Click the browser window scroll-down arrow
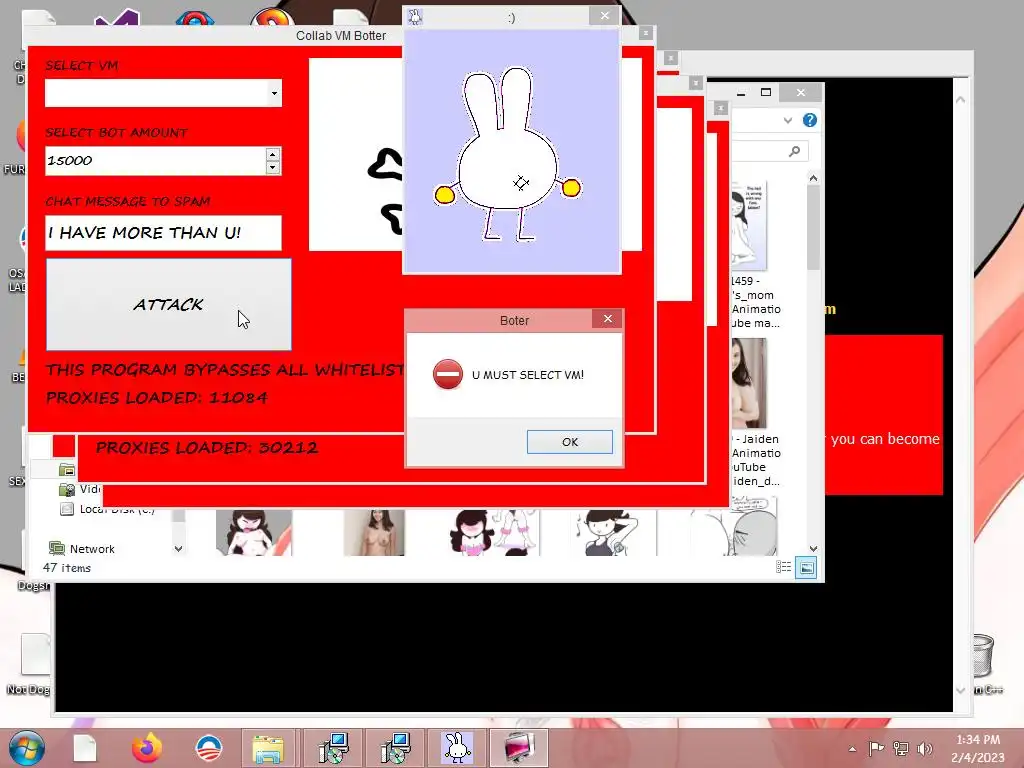This screenshot has height=768, width=1024. (961, 690)
